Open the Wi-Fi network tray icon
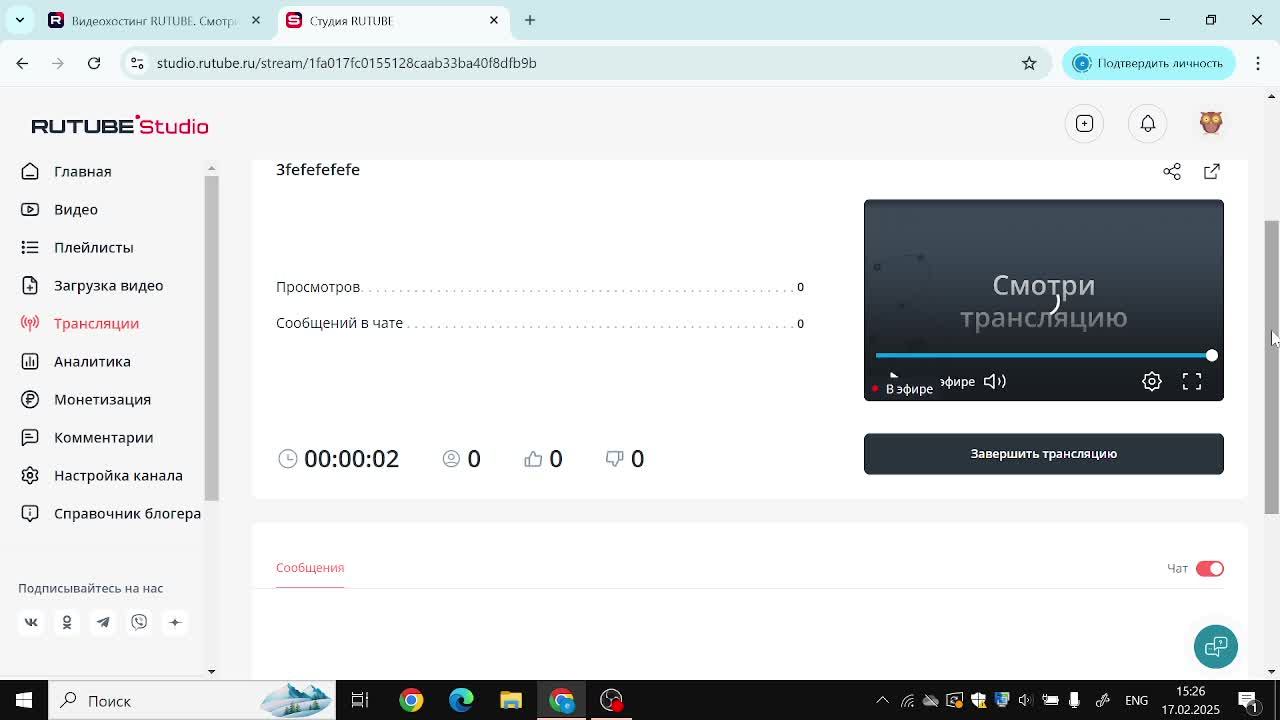The height and width of the screenshot is (720, 1280). pyautogui.click(x=907, y=701)
